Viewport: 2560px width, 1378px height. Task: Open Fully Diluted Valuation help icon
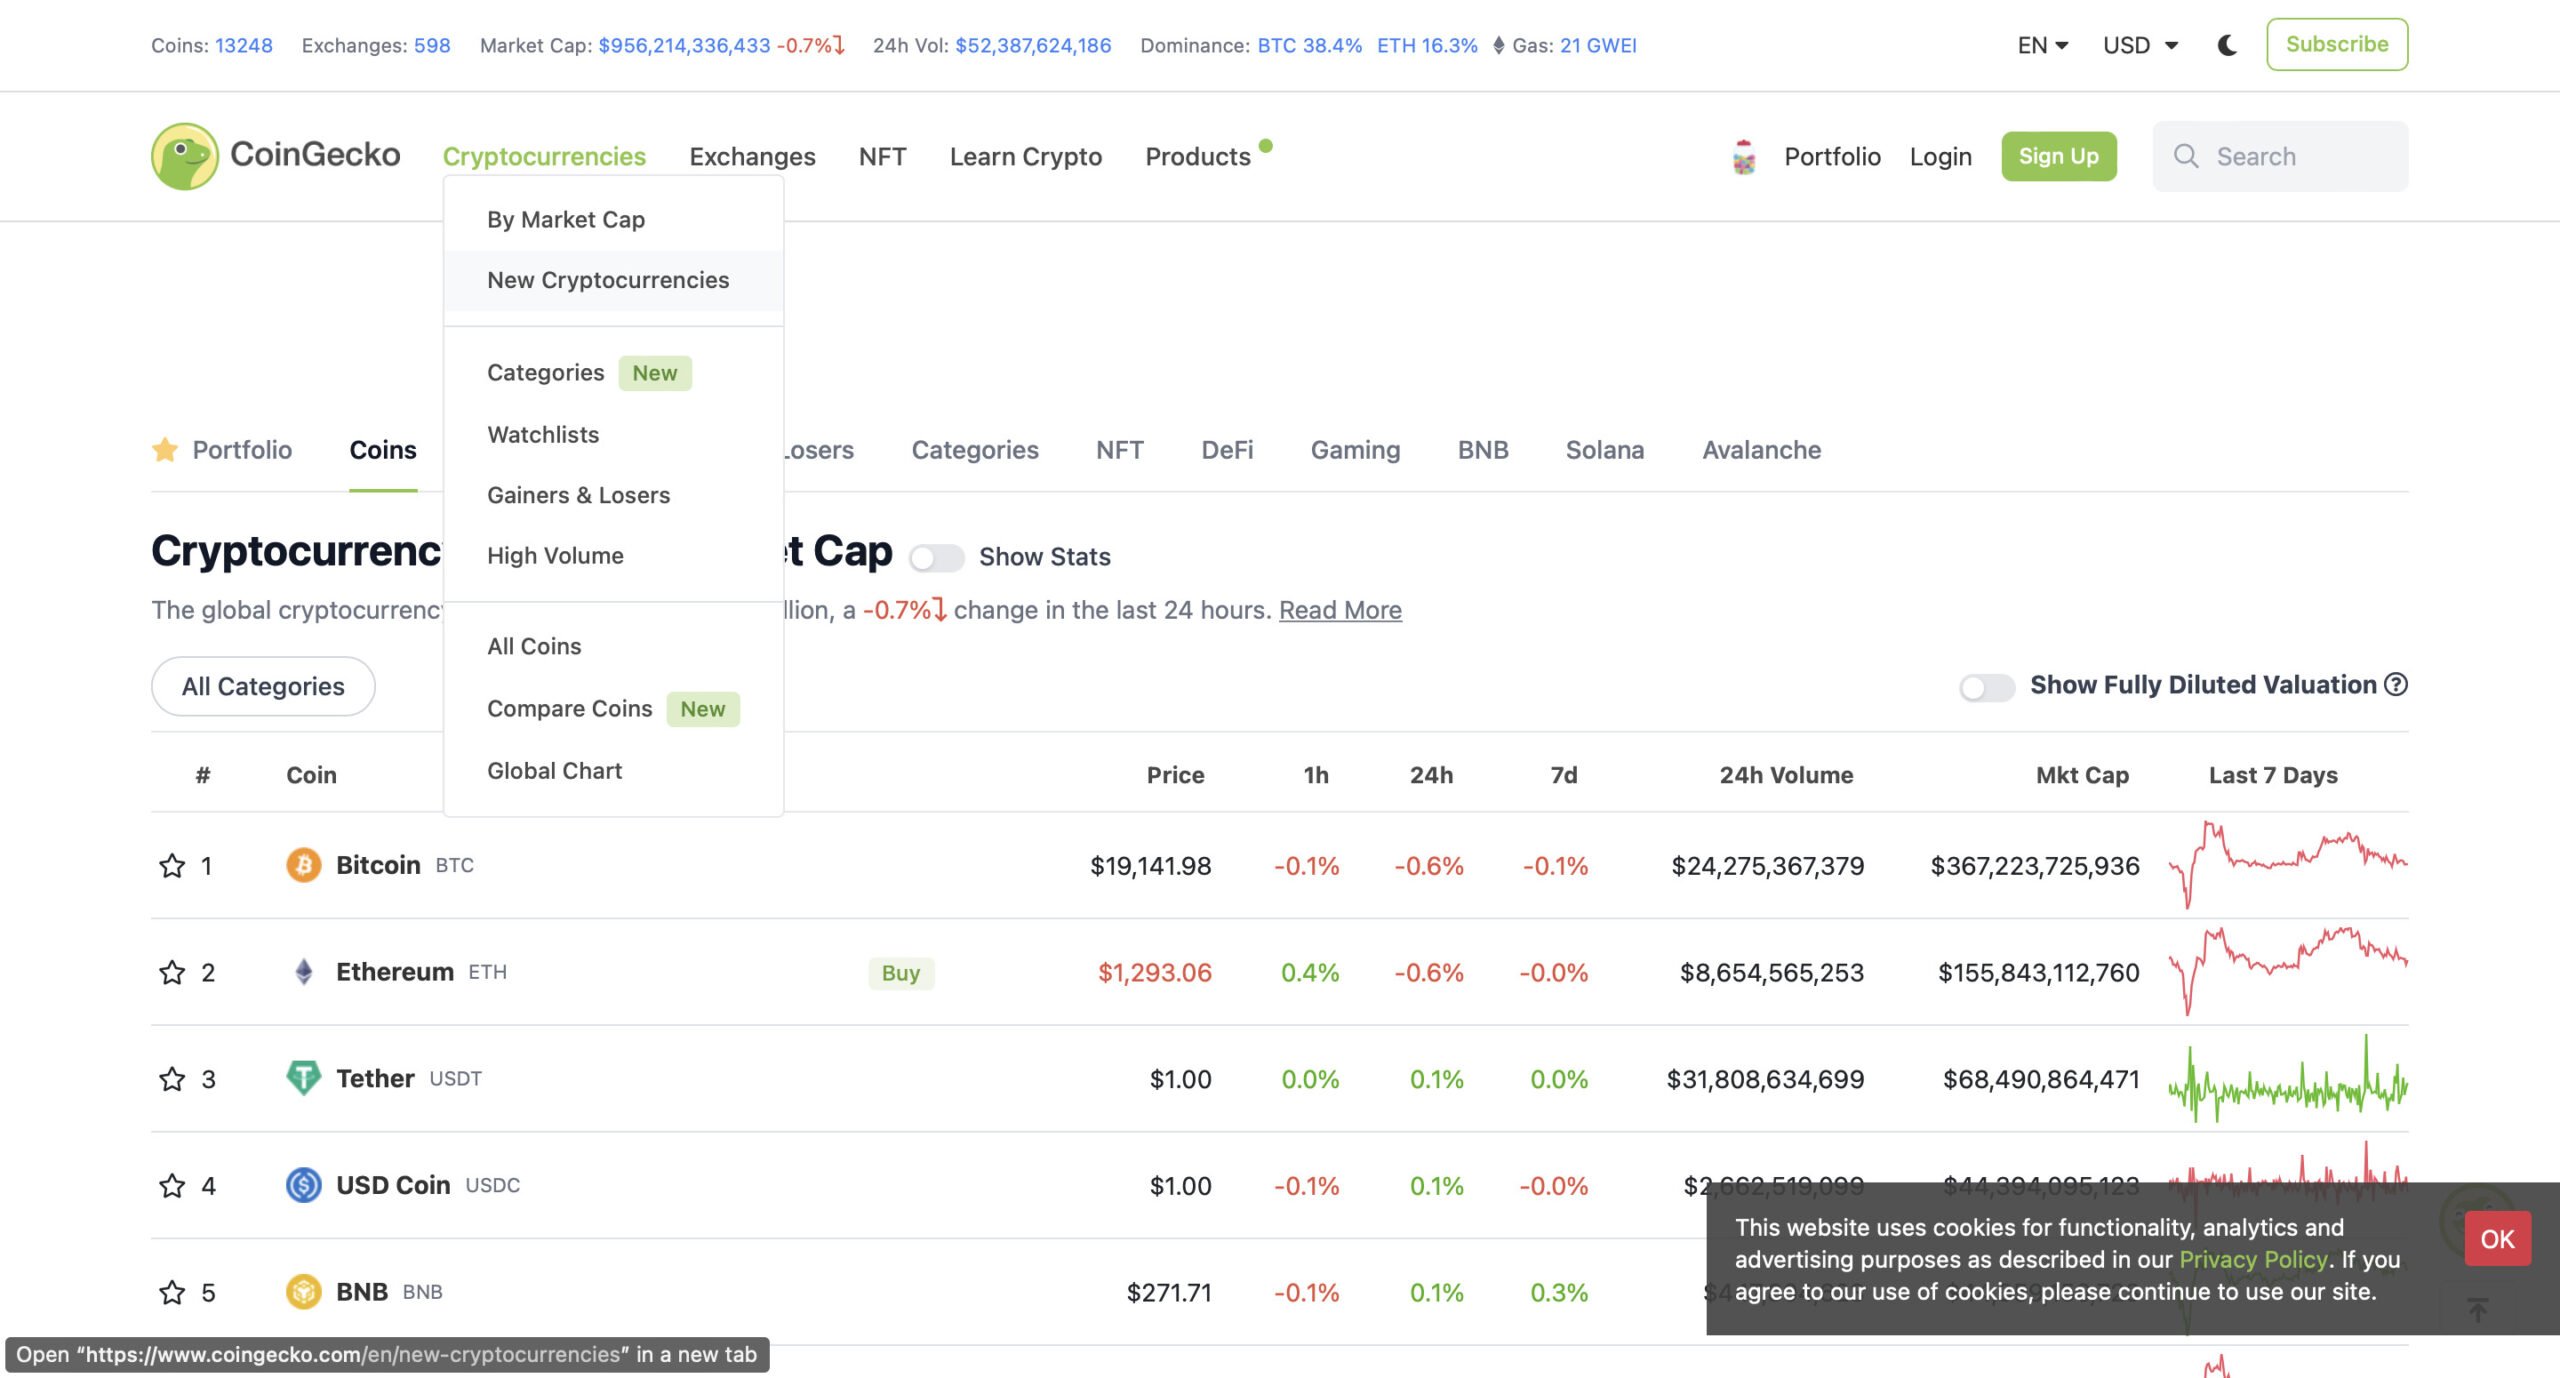pos(2395,684)
